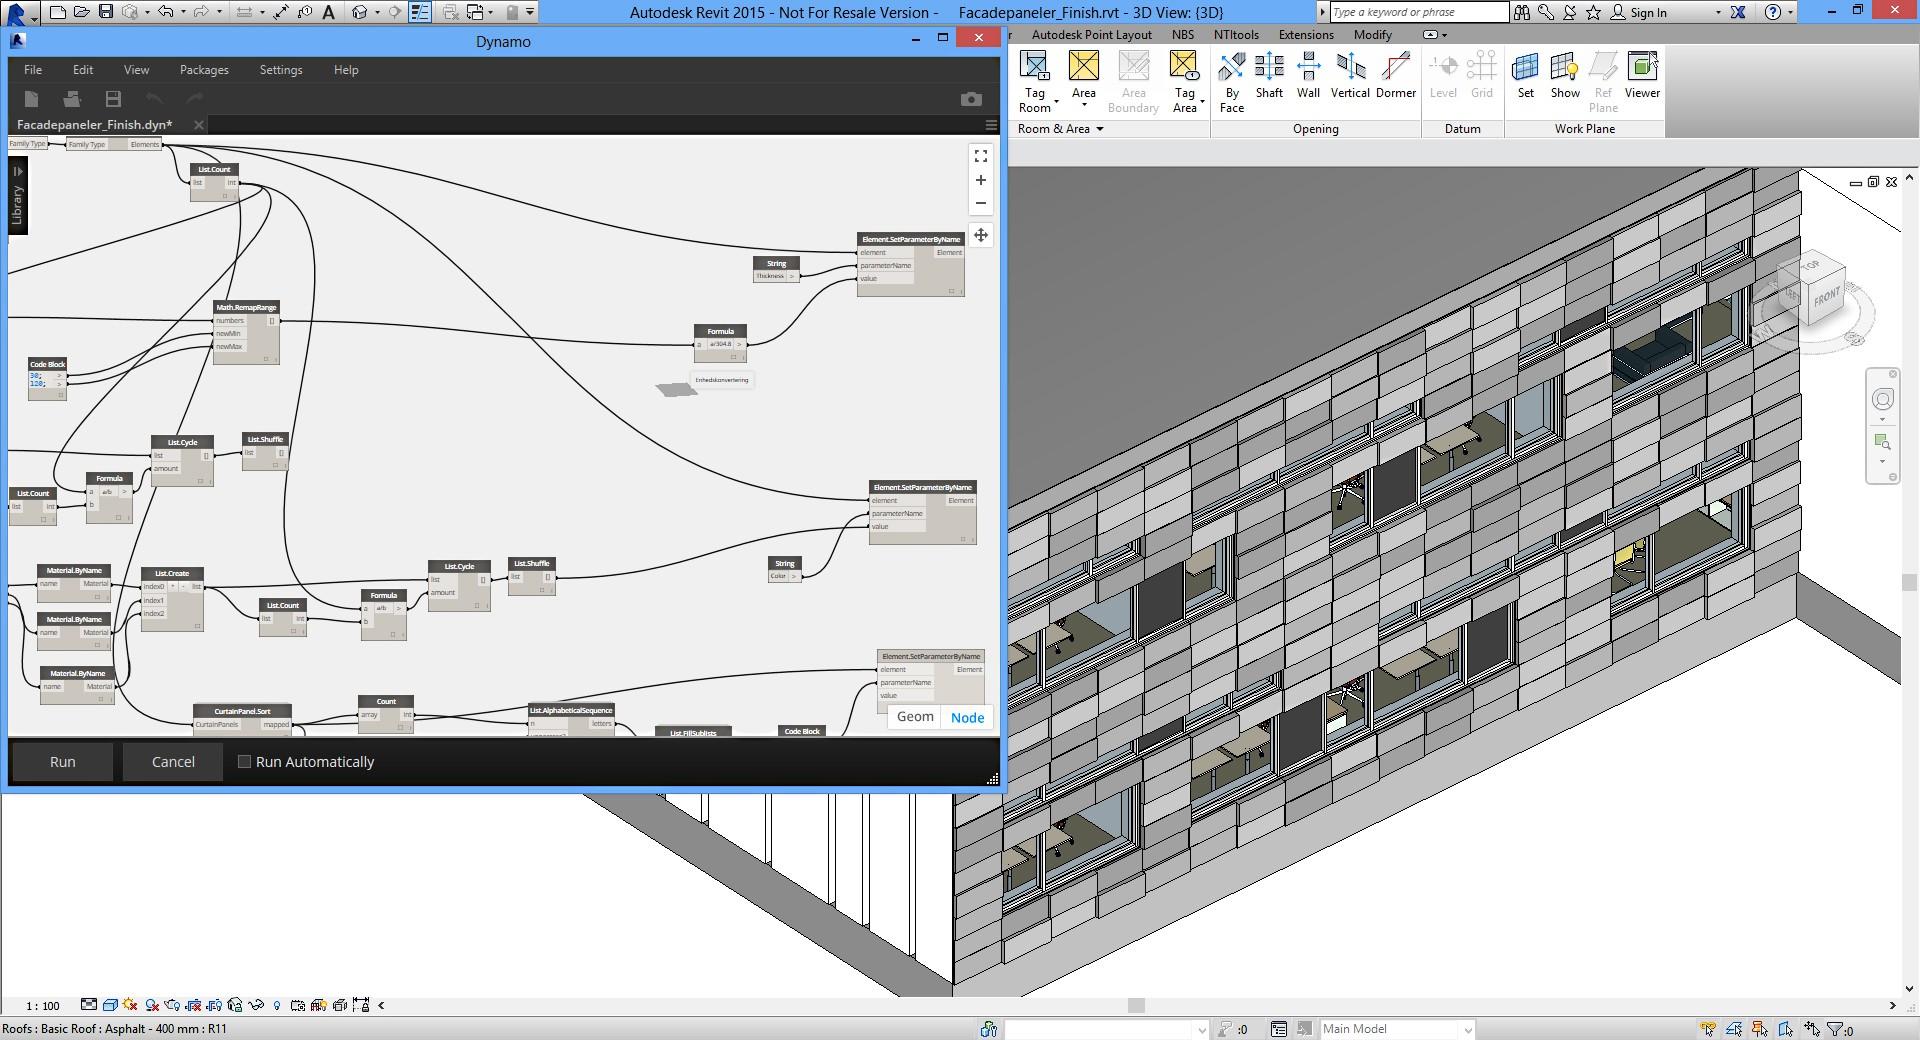The height and width of the screenshot is (1040, 1920).
Task: Expand the Dynamo Library side panel
Action: coord(17,197)
